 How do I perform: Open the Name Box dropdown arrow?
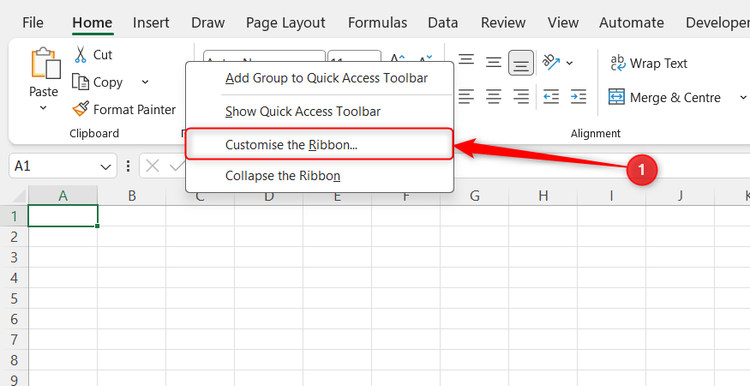[106, 166]
